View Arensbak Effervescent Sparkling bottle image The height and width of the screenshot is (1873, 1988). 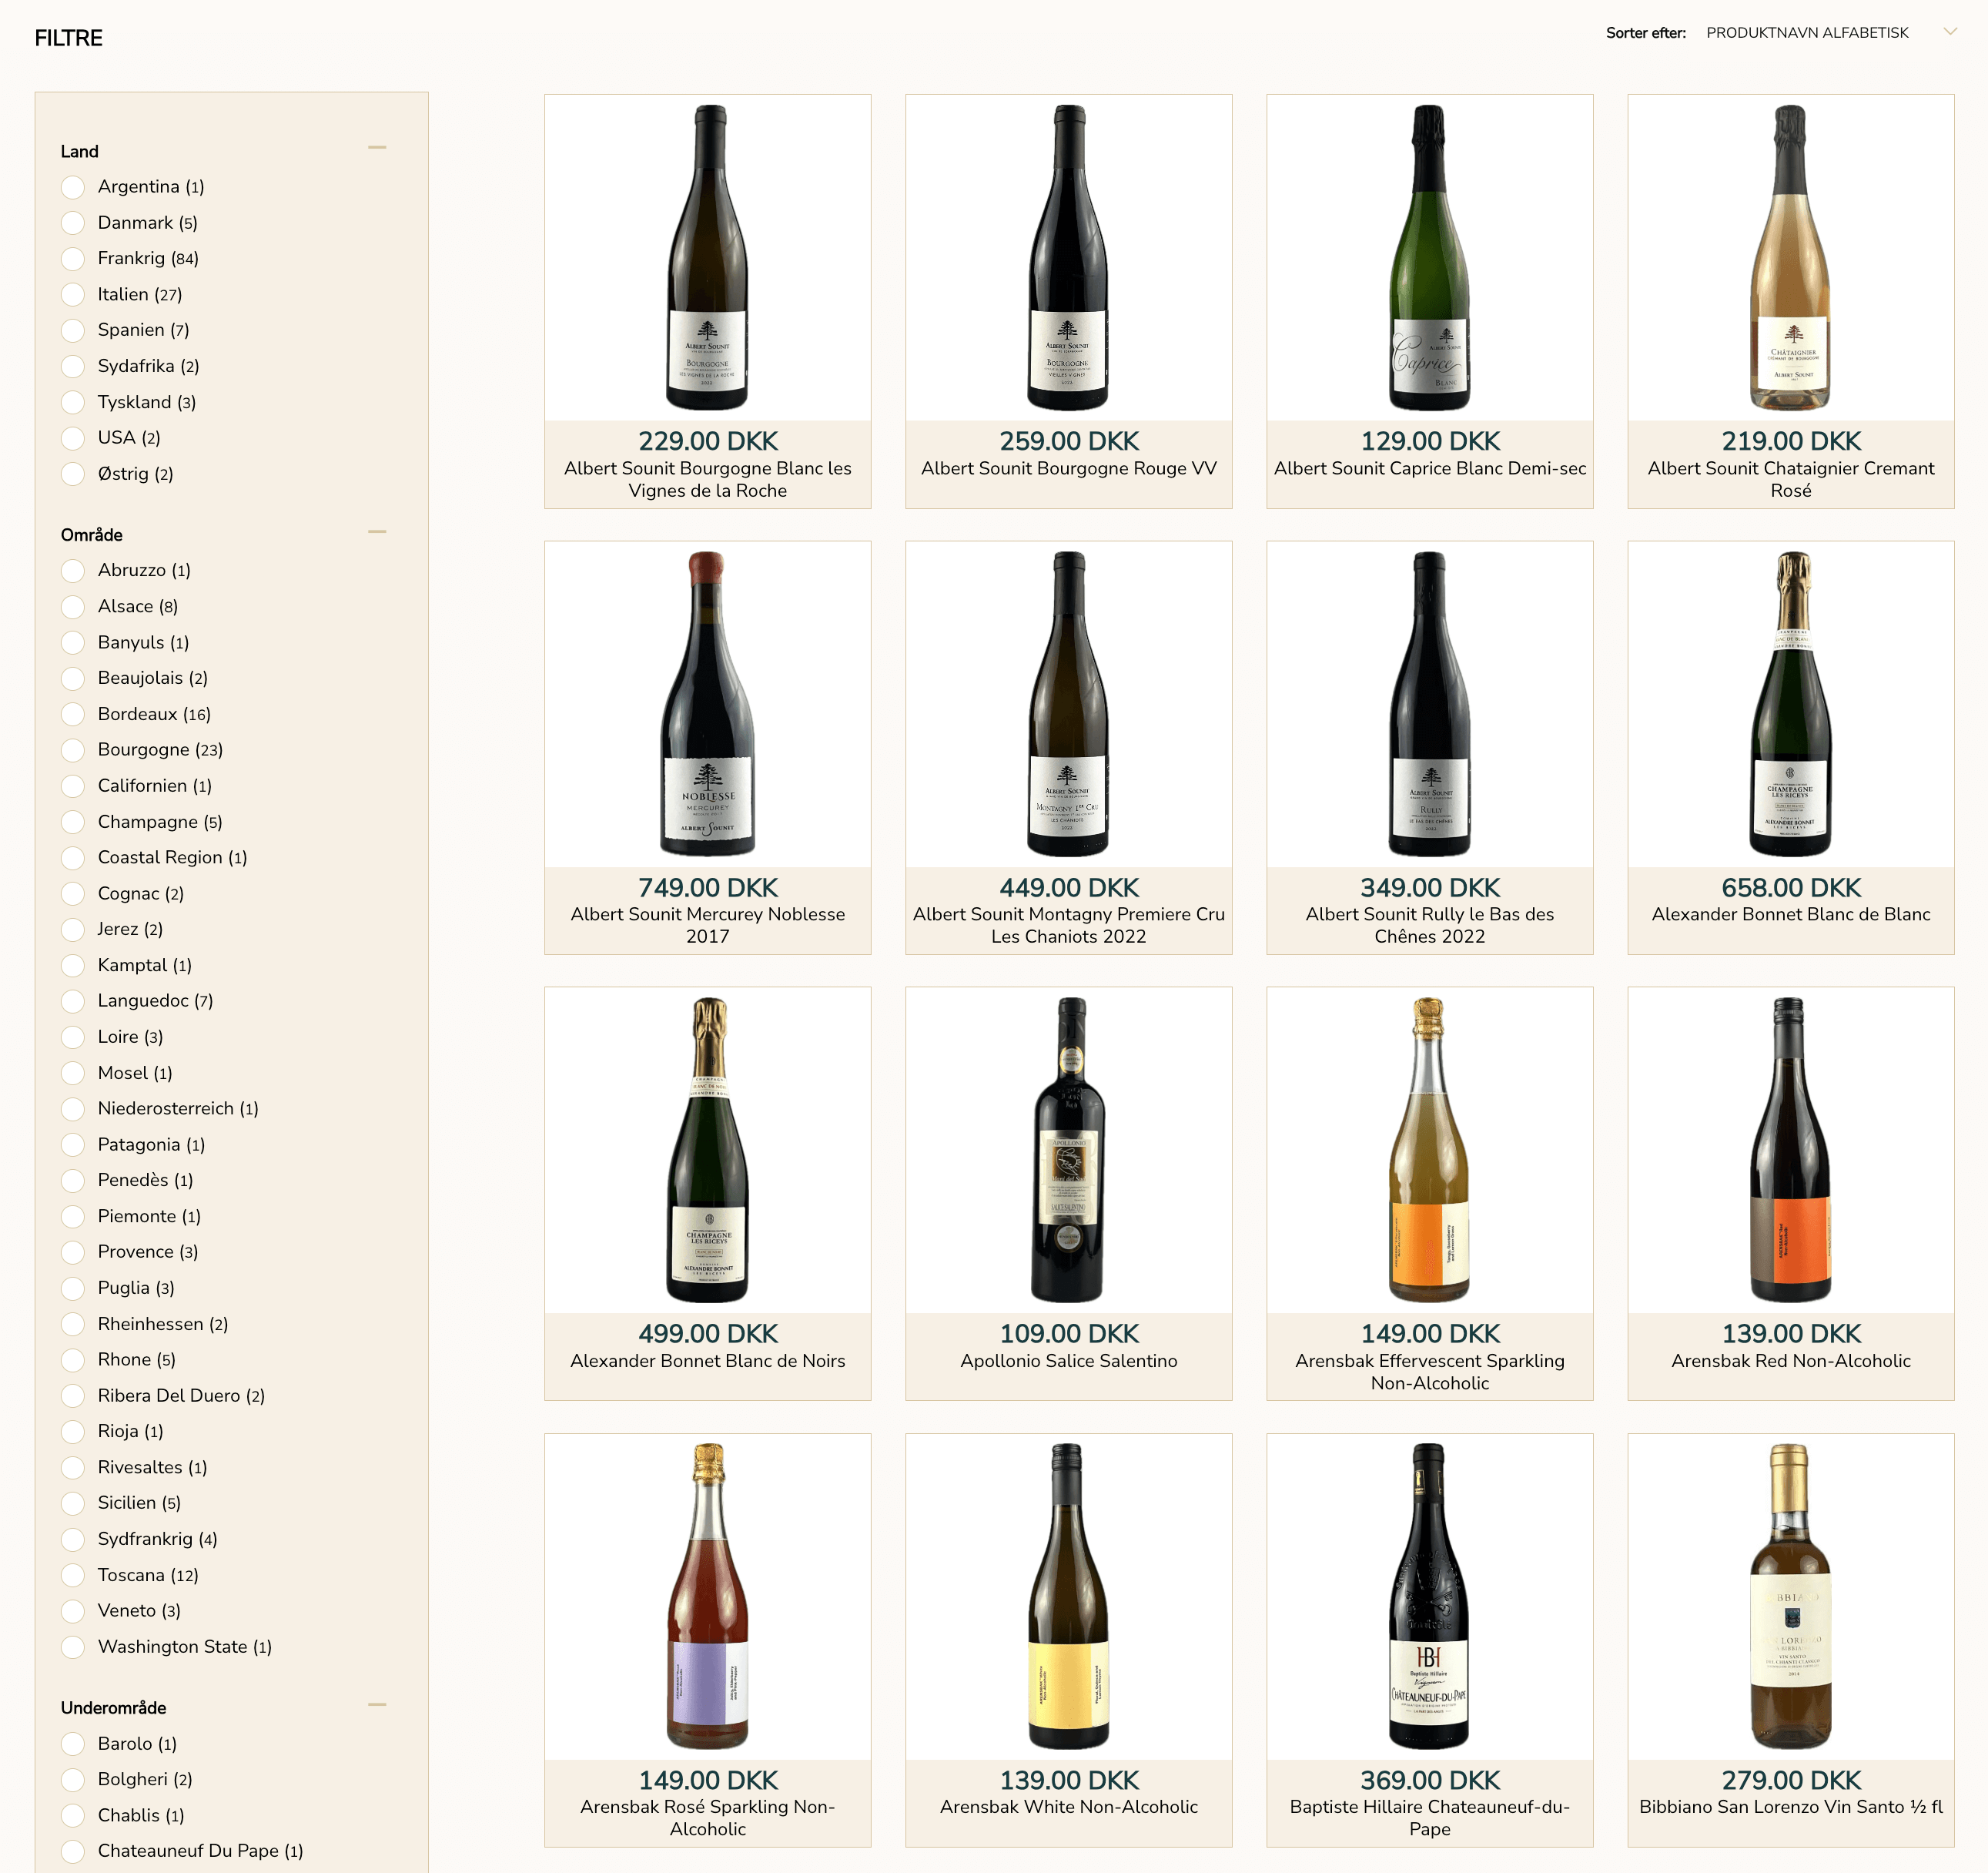(x=1430, y=1150)
